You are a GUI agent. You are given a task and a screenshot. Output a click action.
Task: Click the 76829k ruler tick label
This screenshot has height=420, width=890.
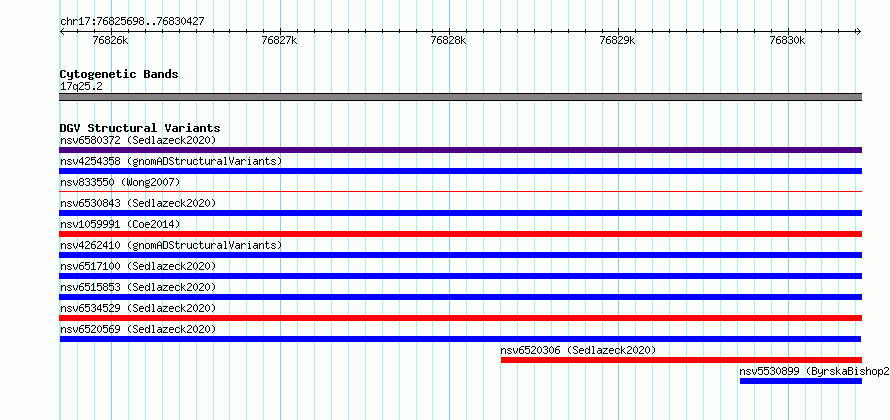click(x=618, y=40)
